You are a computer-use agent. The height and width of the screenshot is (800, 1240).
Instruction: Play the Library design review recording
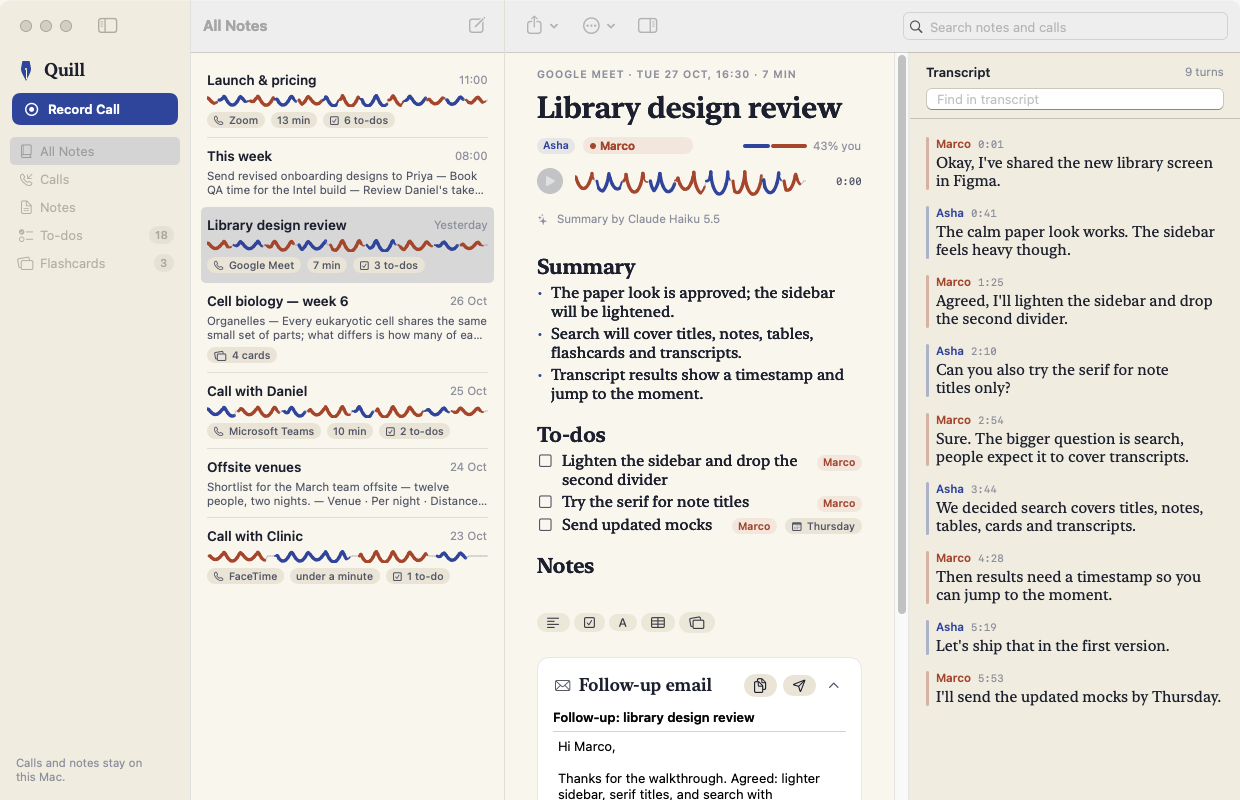coord(550,181)
